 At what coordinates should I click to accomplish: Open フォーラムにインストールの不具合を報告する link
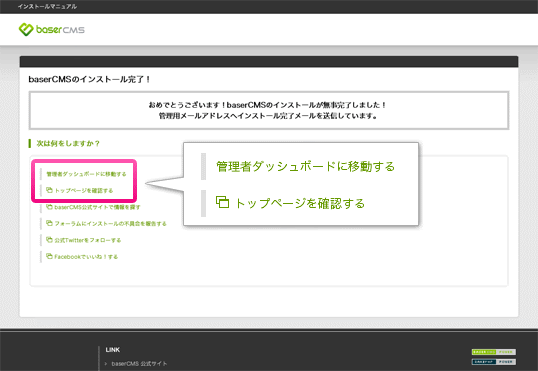[106, 223]
